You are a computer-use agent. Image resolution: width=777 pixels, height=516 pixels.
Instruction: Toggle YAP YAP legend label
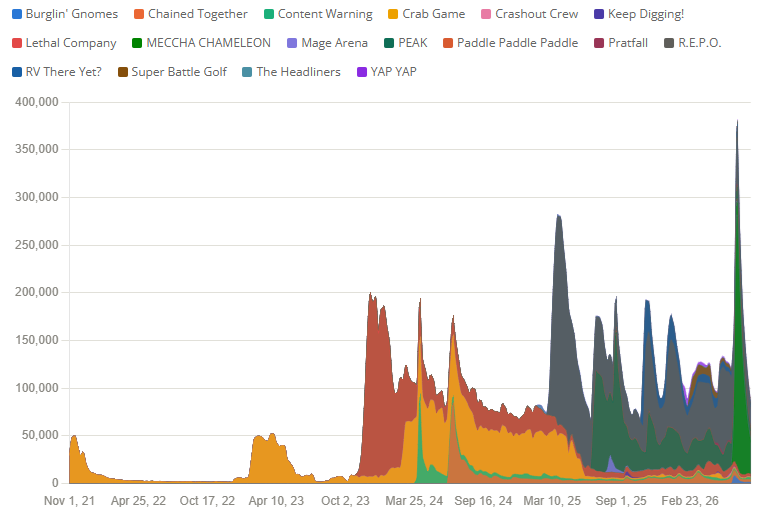(x=393, y=72)
